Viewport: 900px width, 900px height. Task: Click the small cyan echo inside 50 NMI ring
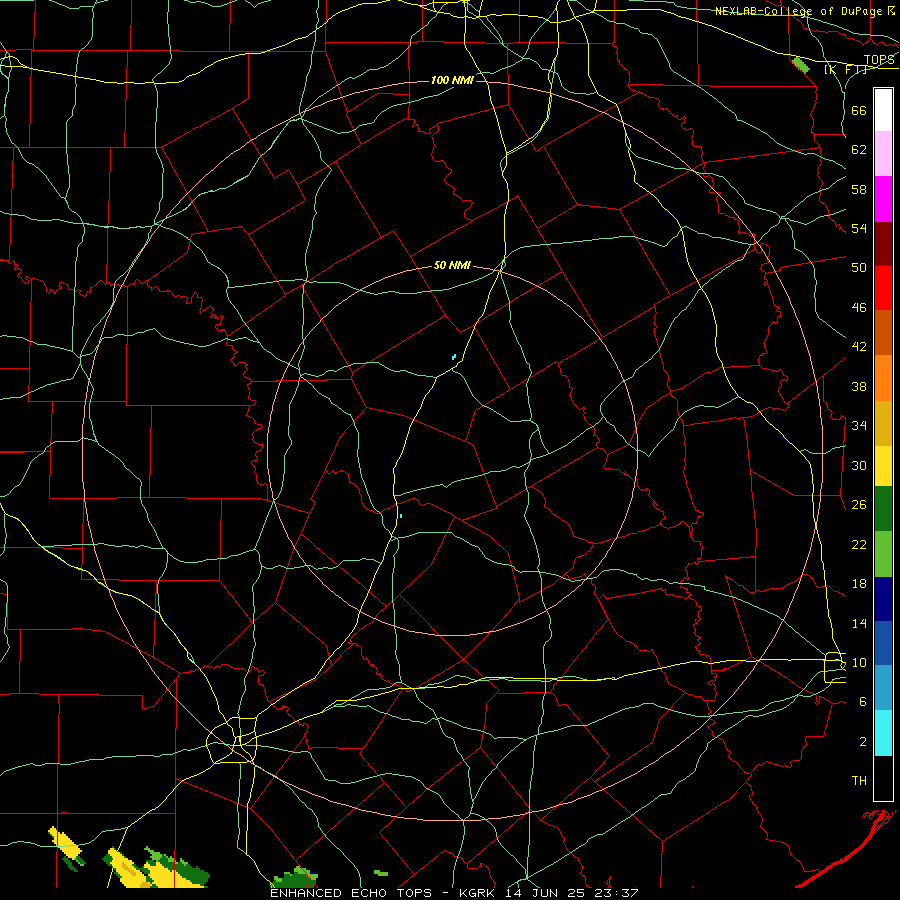(x=454, y=357)
